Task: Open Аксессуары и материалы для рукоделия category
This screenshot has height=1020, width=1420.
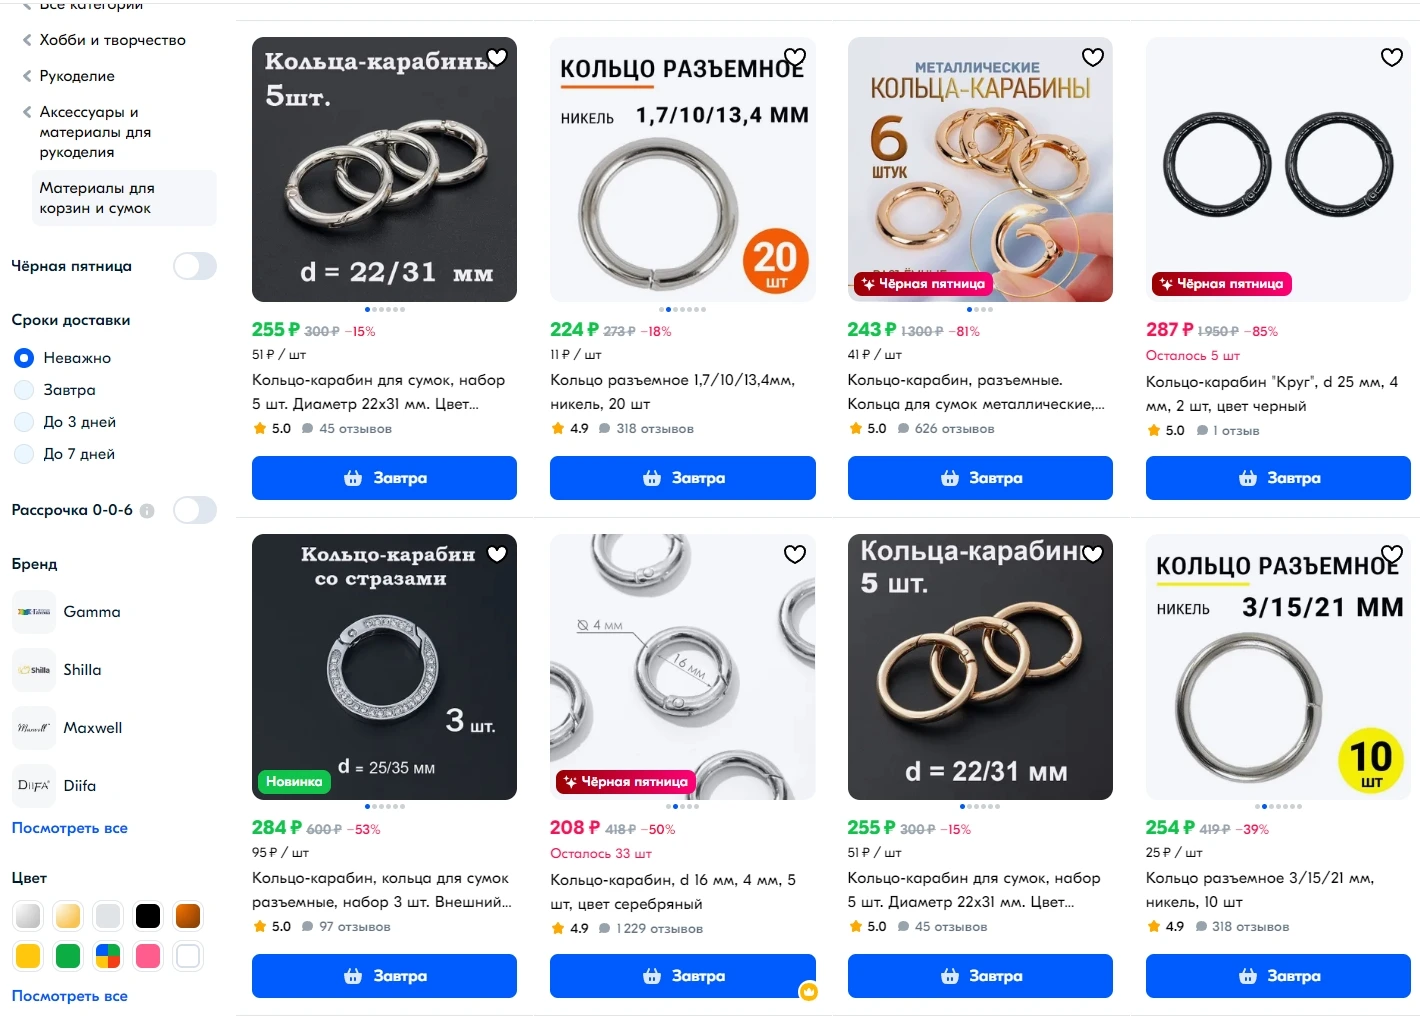Action: click(95, 132)
